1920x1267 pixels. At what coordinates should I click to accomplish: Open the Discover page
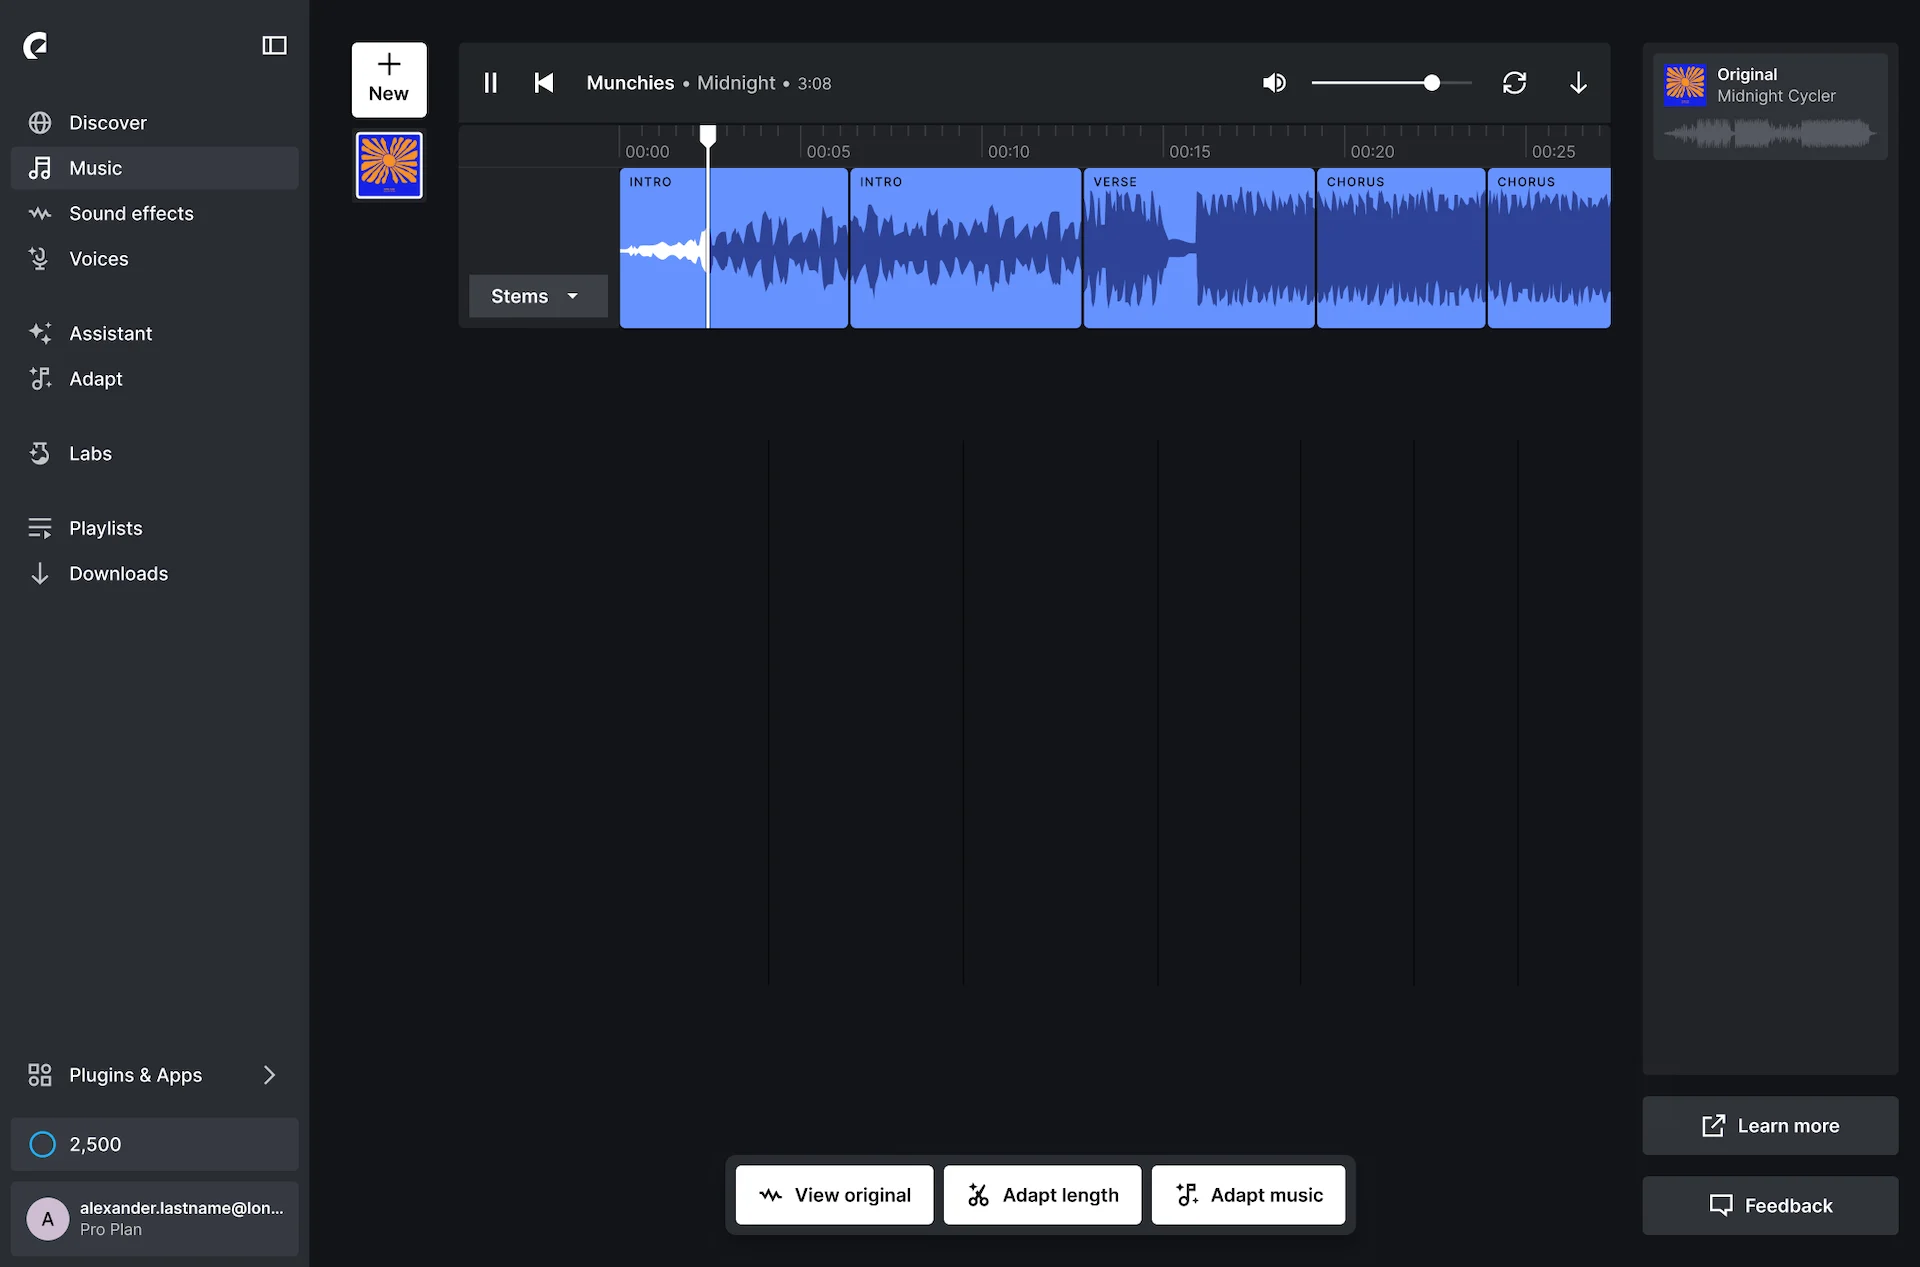point(107,122)
